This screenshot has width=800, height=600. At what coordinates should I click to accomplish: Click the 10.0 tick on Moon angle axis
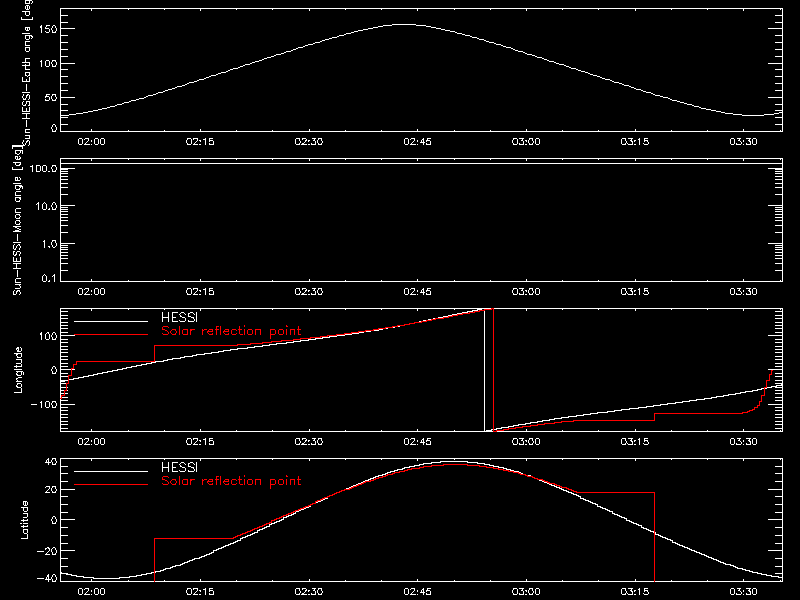[46, 206]
